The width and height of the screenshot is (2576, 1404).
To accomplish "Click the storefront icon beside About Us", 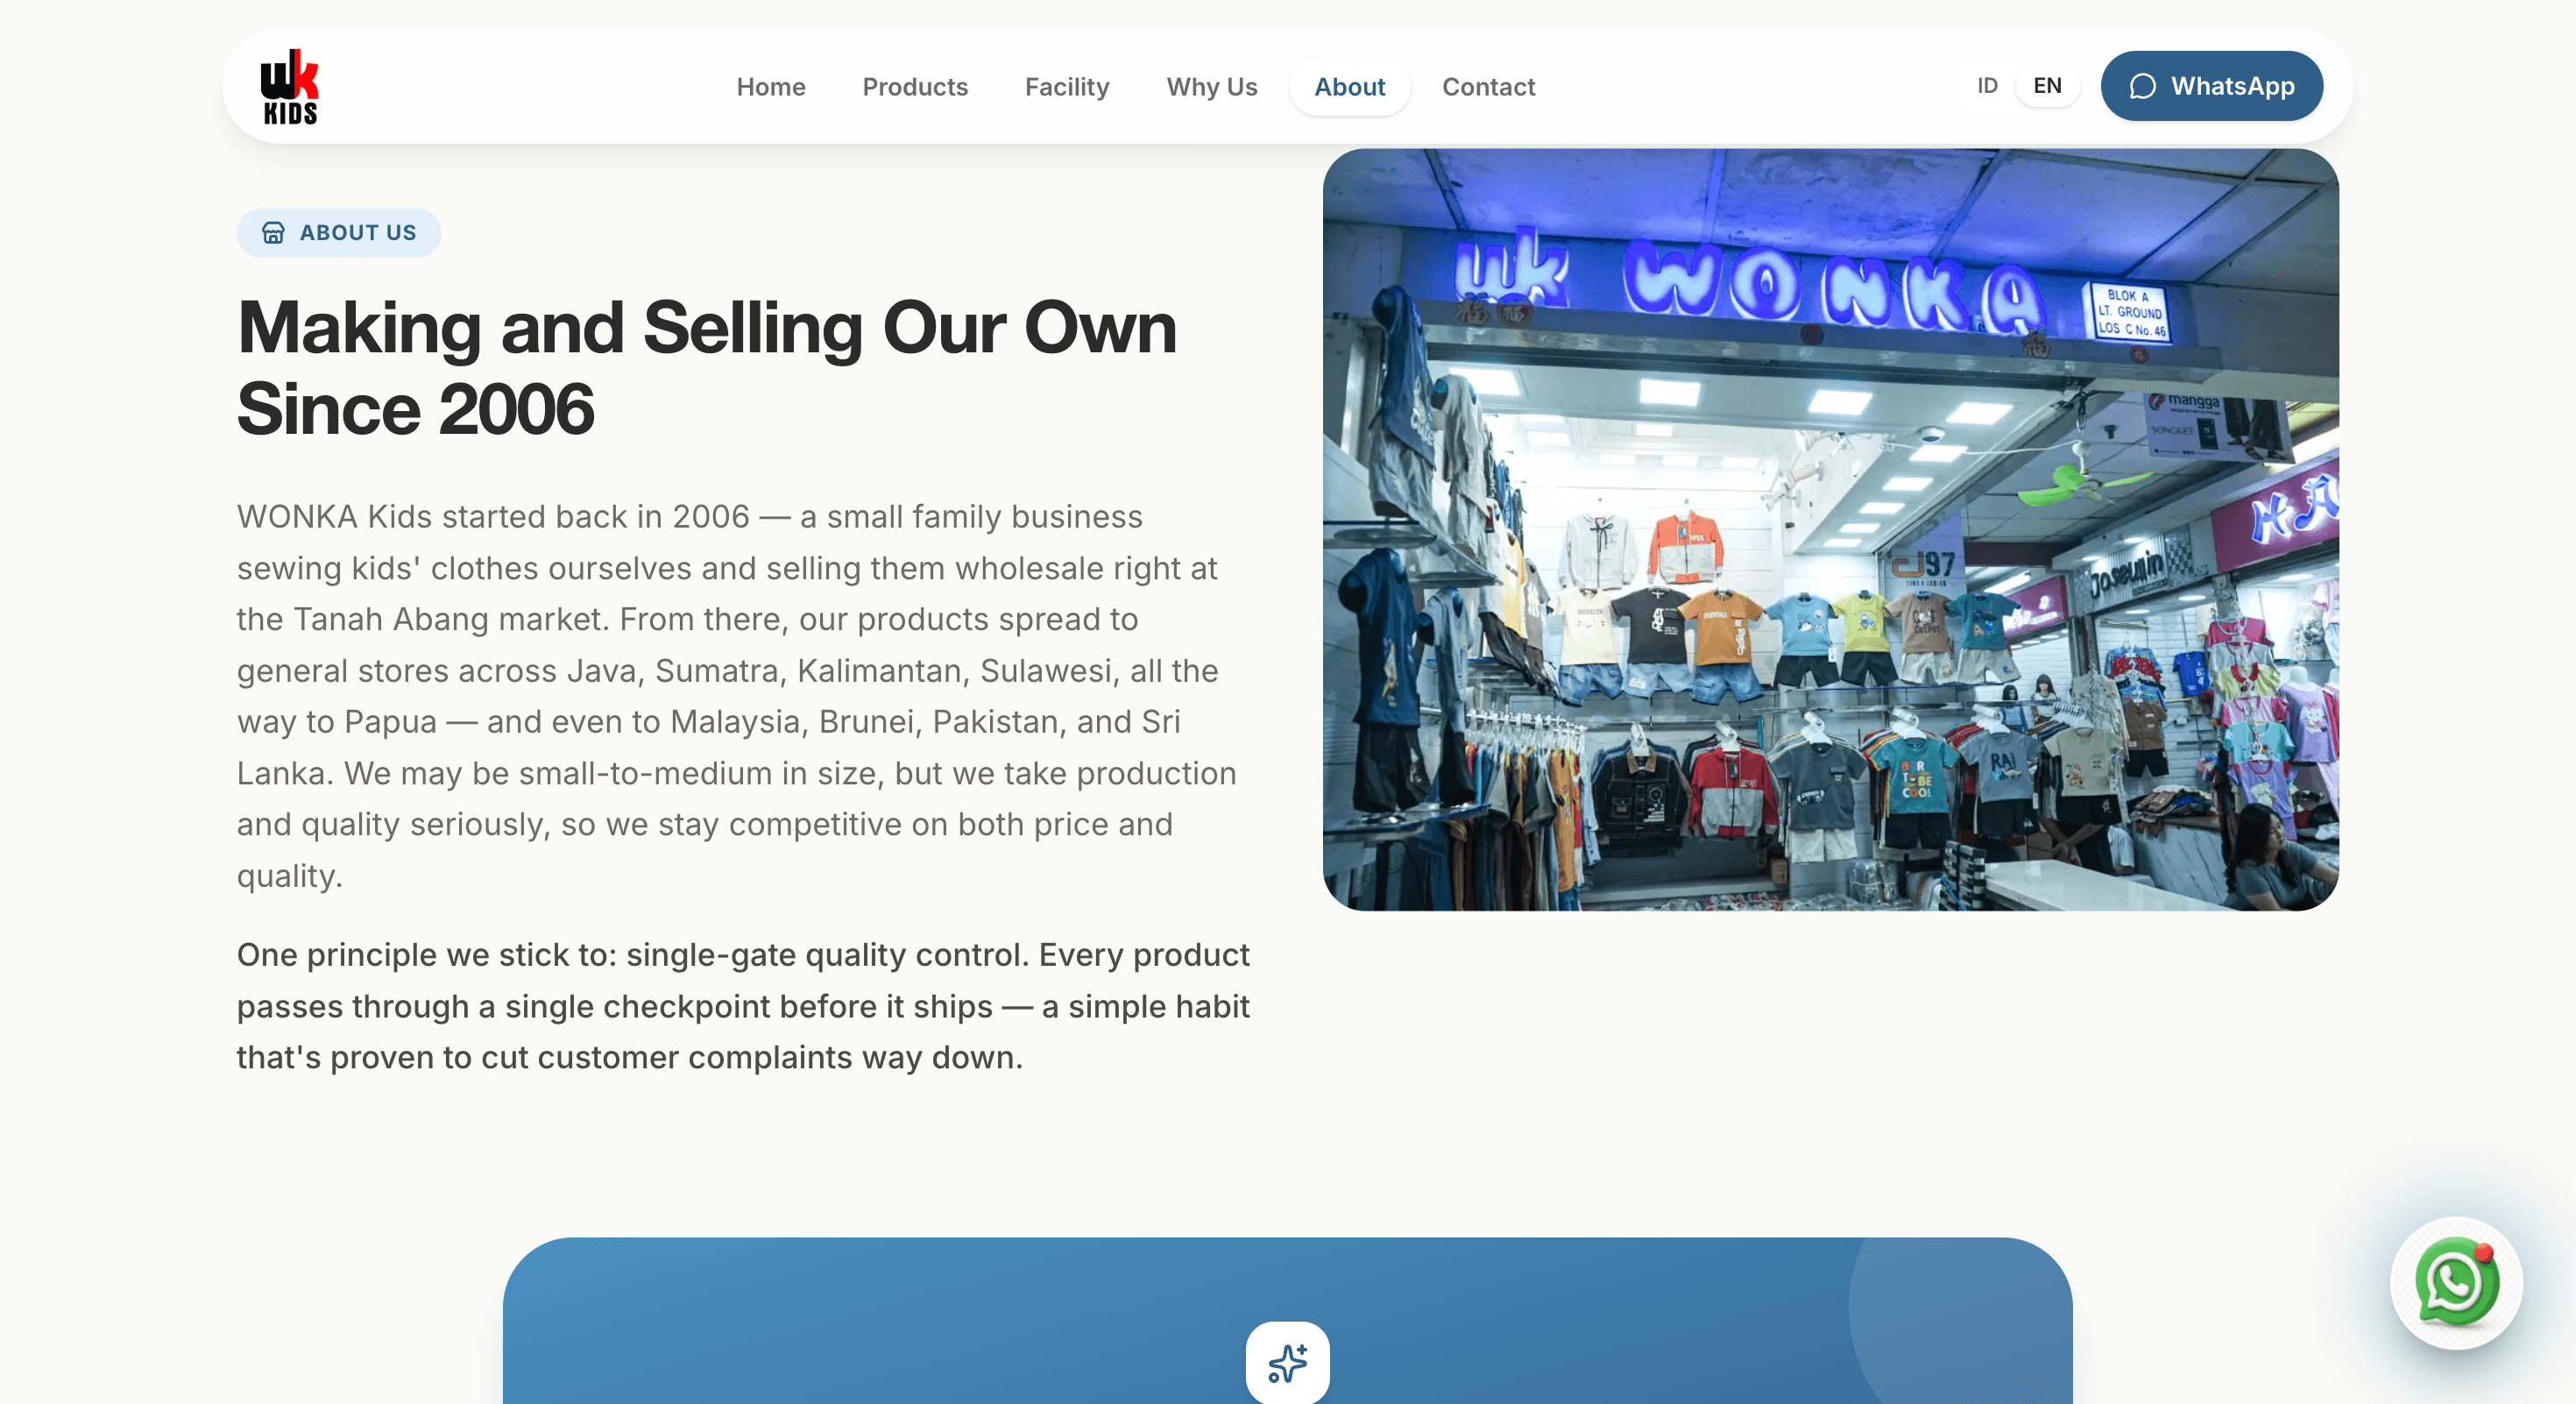I will pos(273,233).
